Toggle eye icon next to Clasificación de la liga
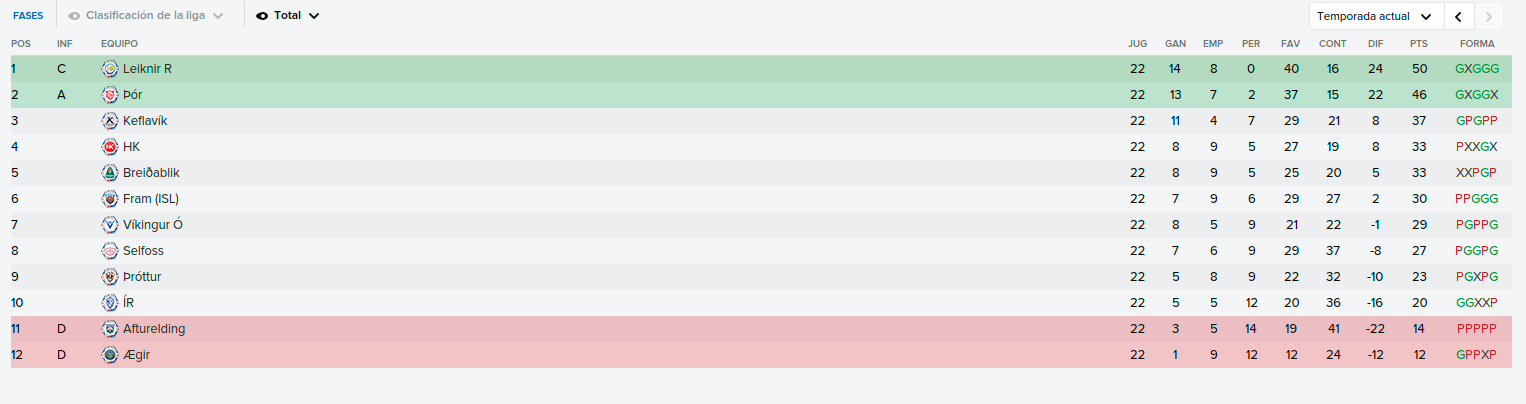 click(x=74, y=16)
